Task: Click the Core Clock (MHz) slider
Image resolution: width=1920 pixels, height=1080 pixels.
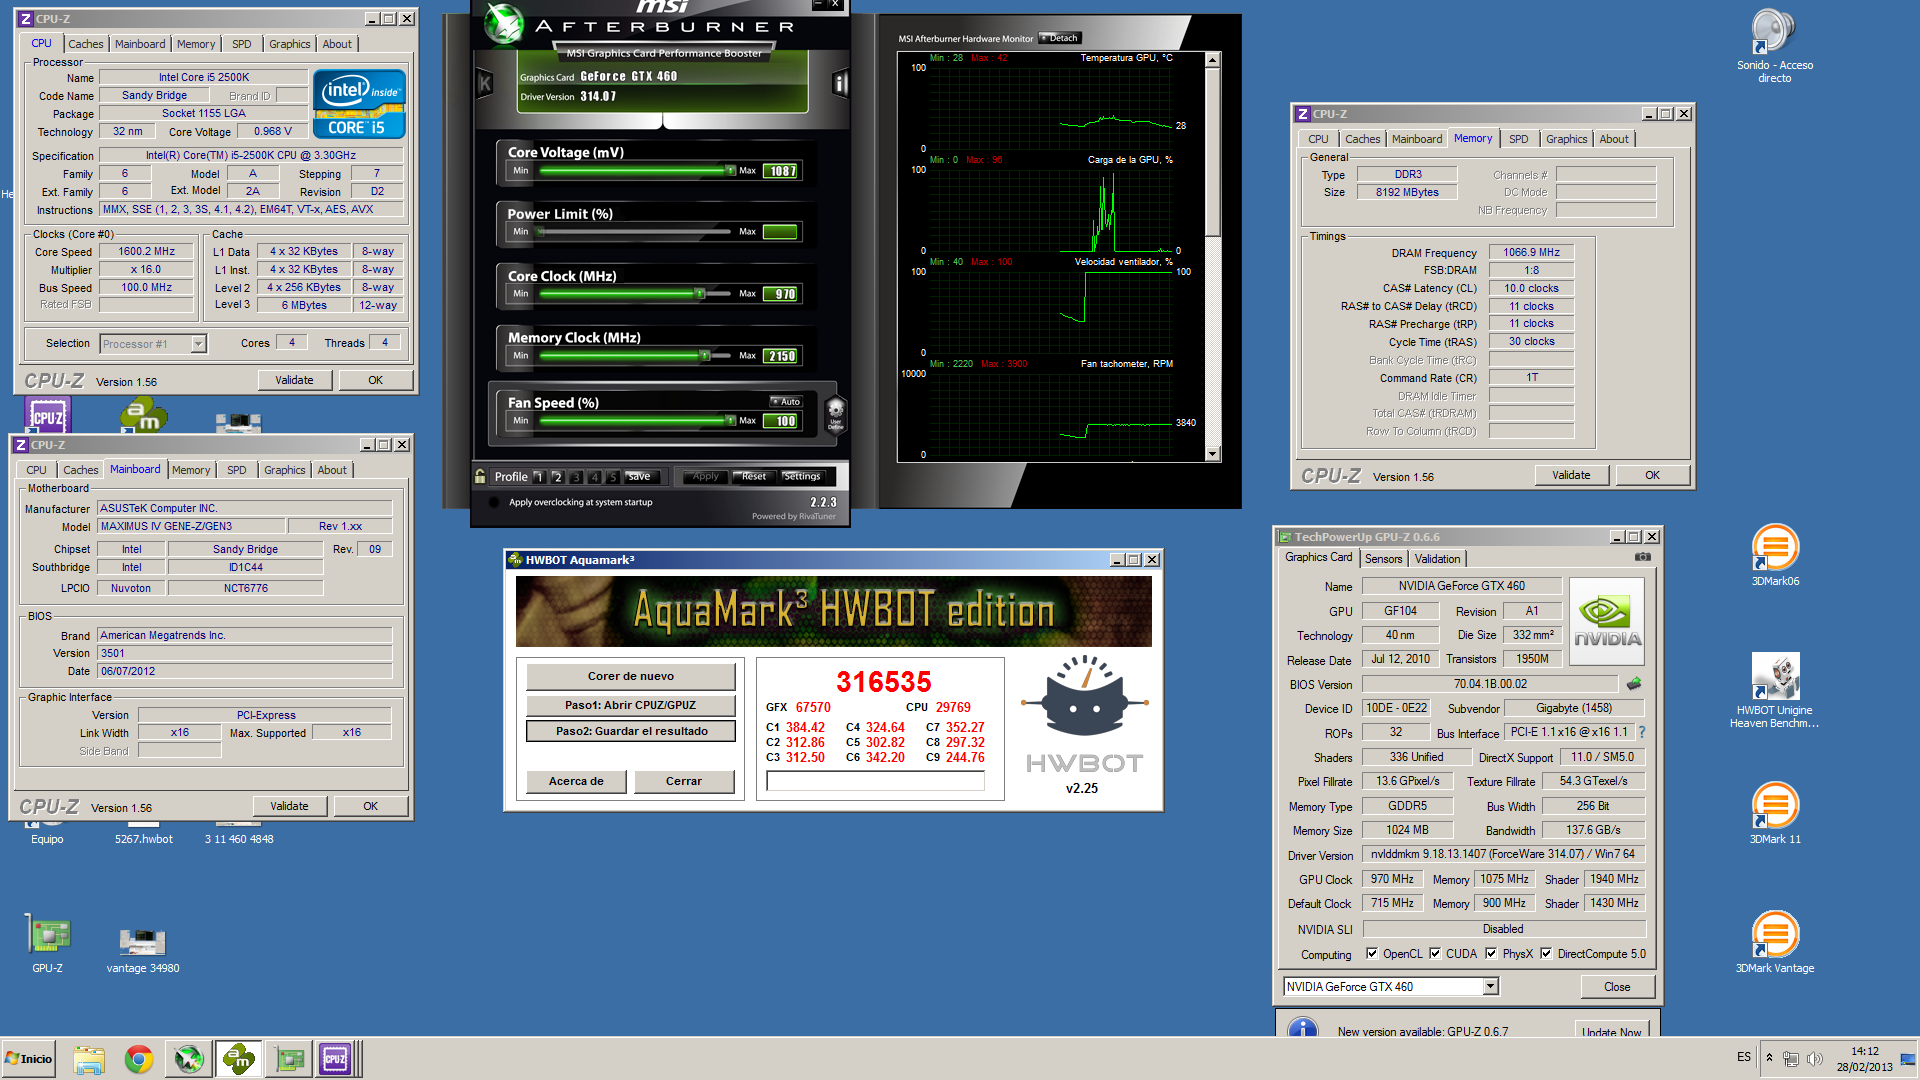Action: click(x=635, y=294)
